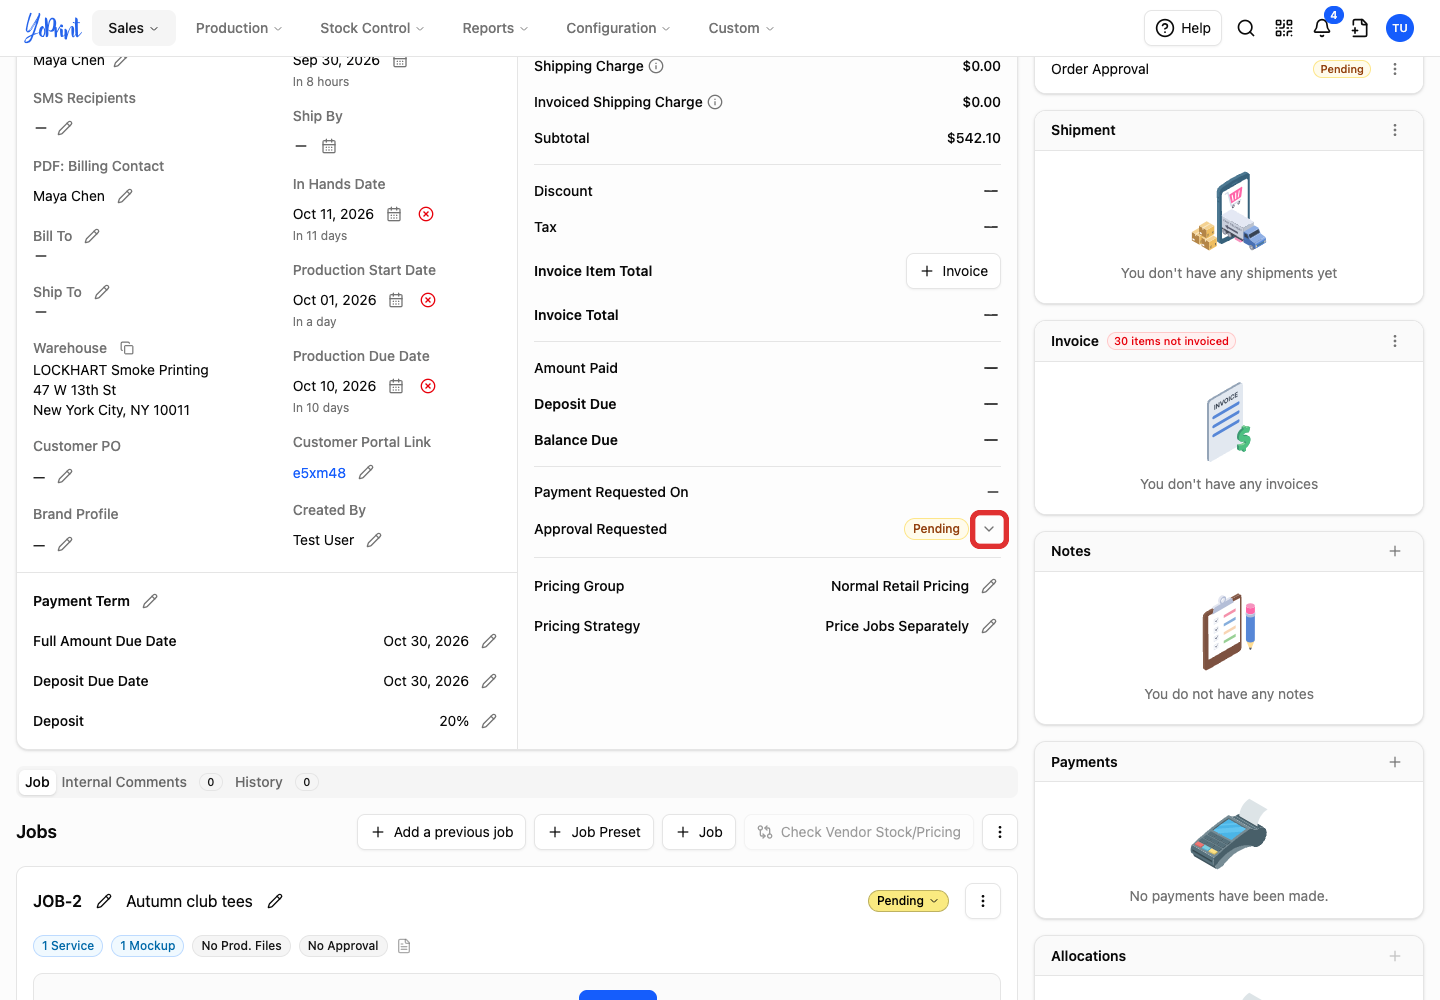Open JOB-2 Pending status dropdown

click(908, 901)
